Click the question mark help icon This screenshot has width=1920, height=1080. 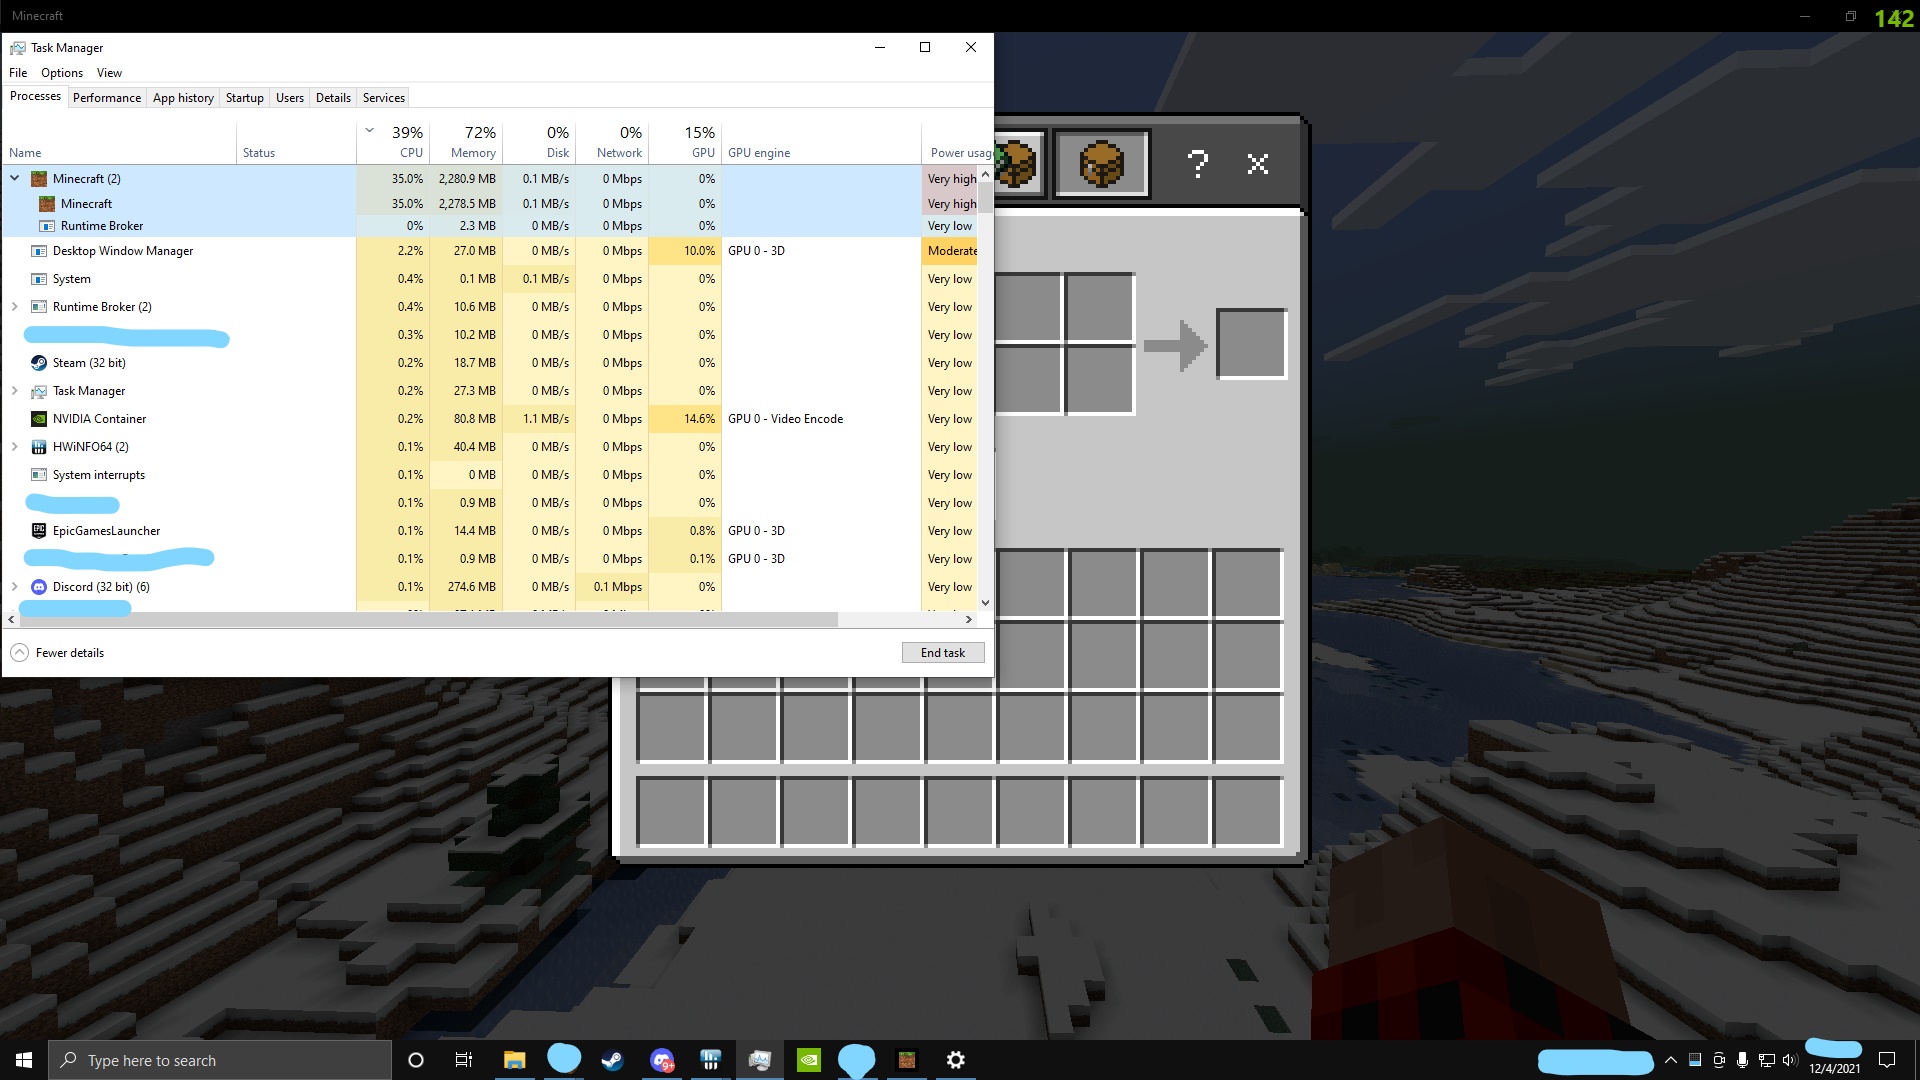1197,164
